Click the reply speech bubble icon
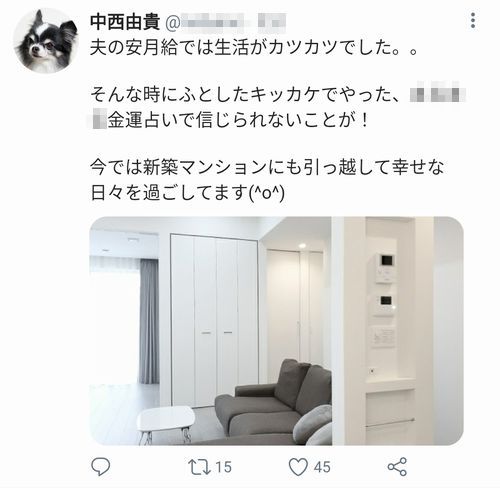The height and width of the screenshot is (488, 500). click(101, 466)
